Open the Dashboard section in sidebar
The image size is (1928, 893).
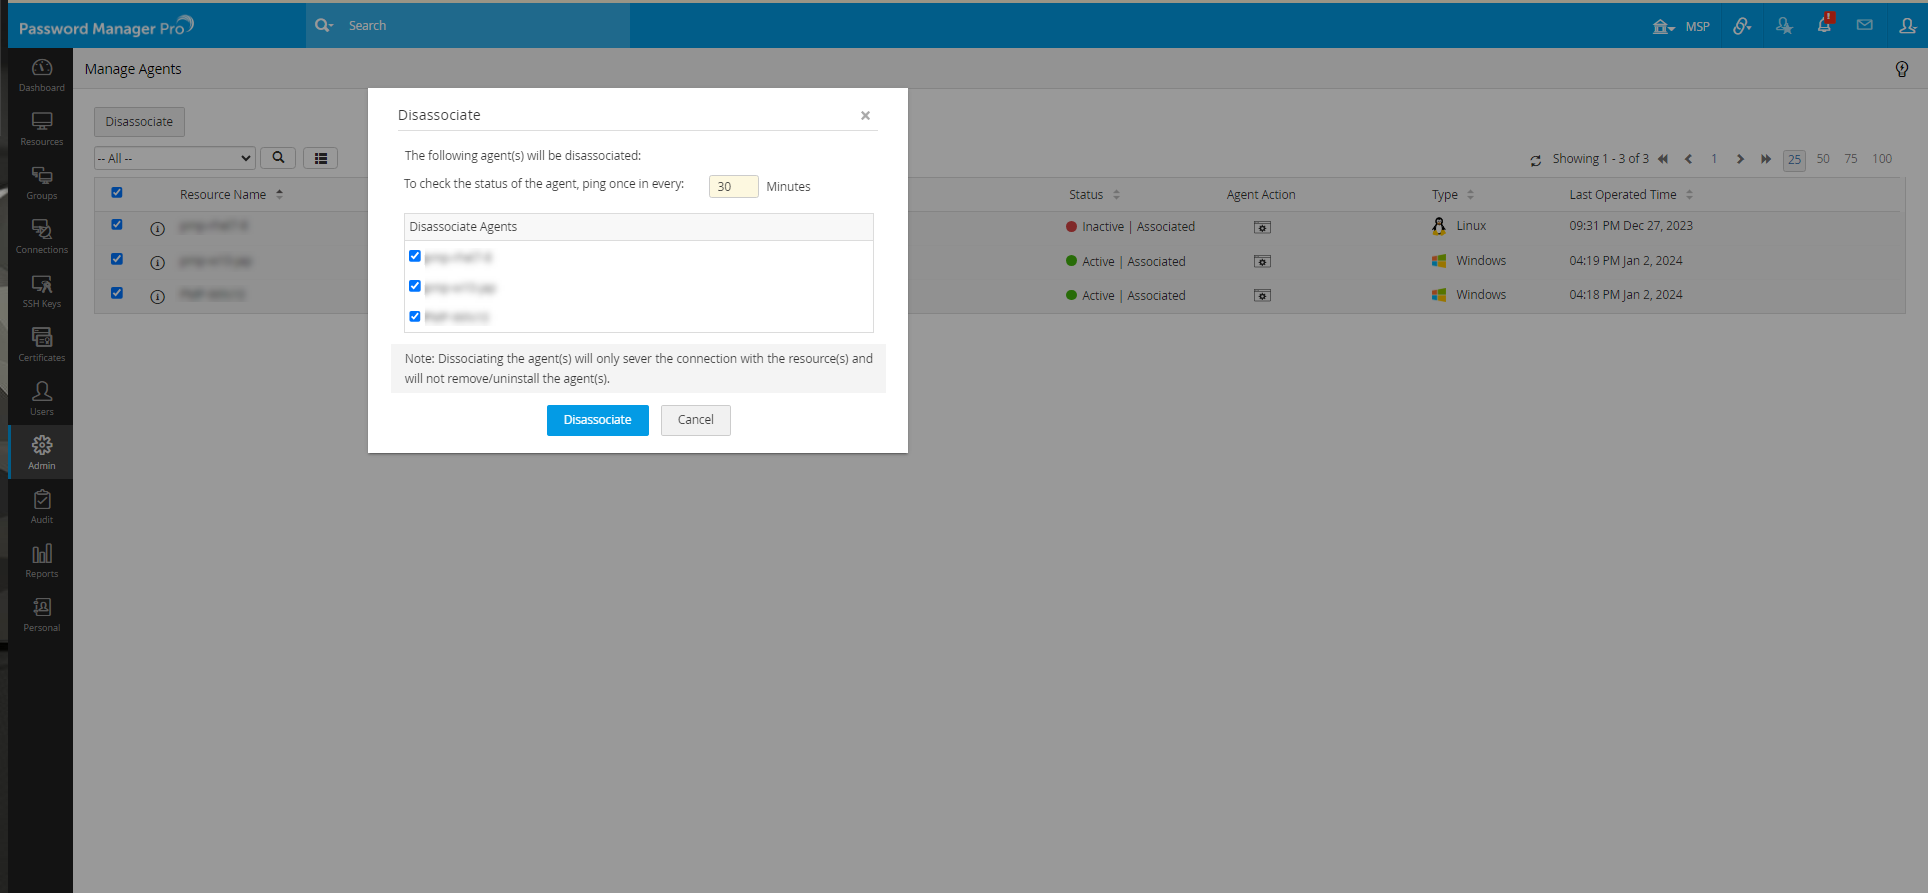point(41,75)
